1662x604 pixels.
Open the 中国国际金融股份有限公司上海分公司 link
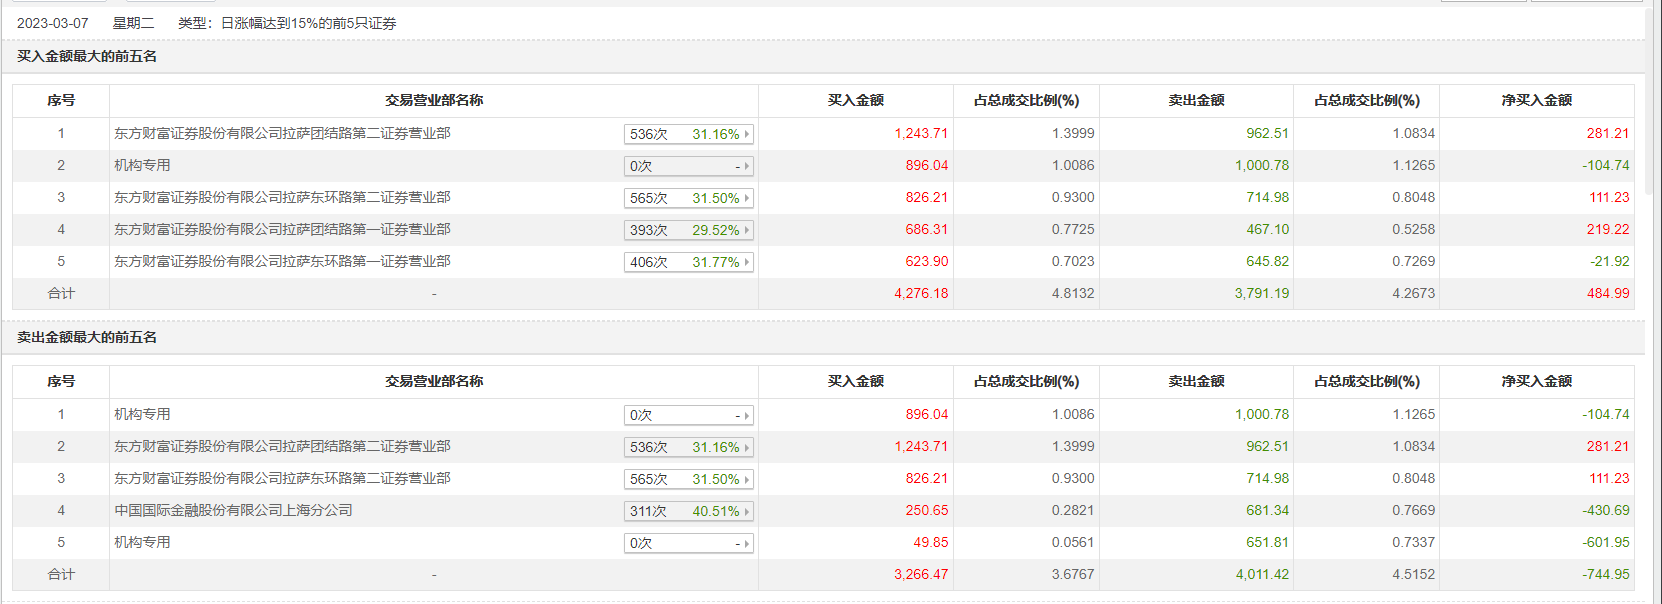tap(233, 510)
